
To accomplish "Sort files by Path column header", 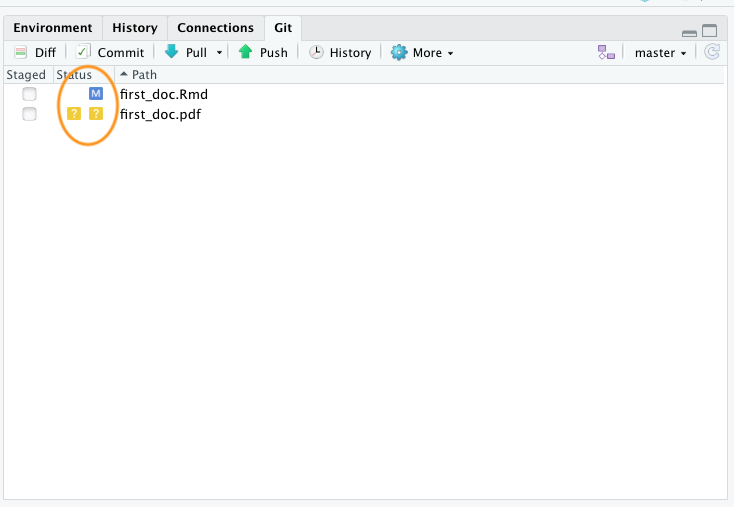I will click(143, 75).
